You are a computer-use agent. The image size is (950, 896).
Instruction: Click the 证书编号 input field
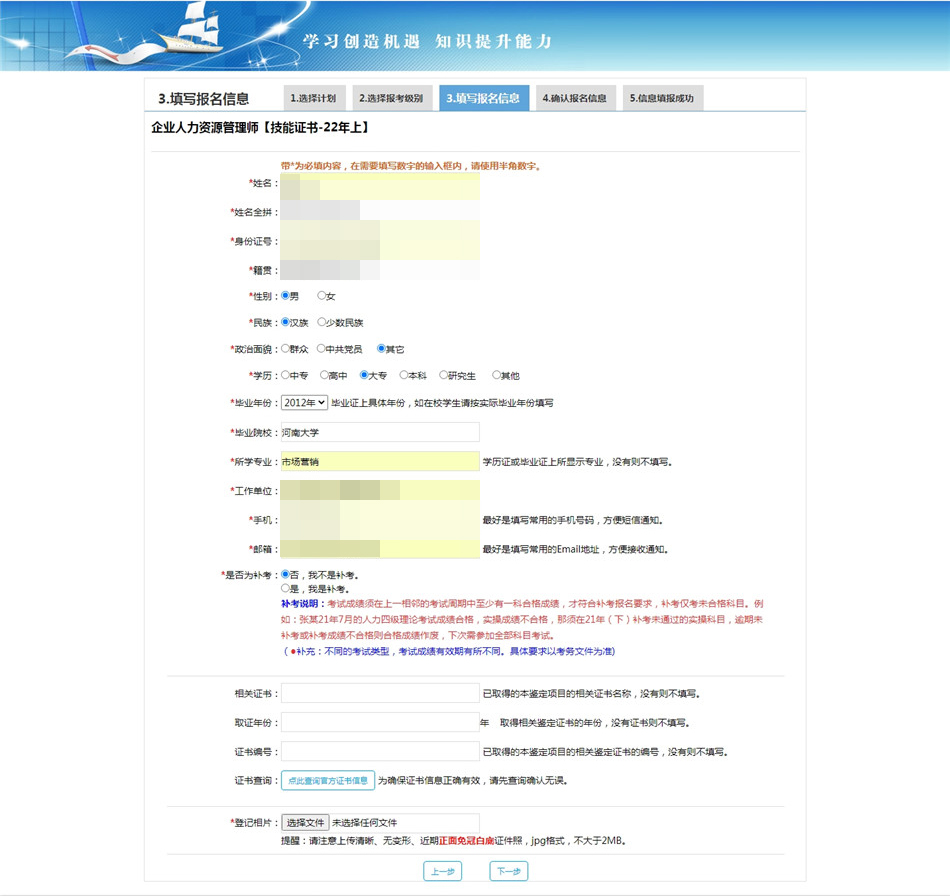click(380, 751)
